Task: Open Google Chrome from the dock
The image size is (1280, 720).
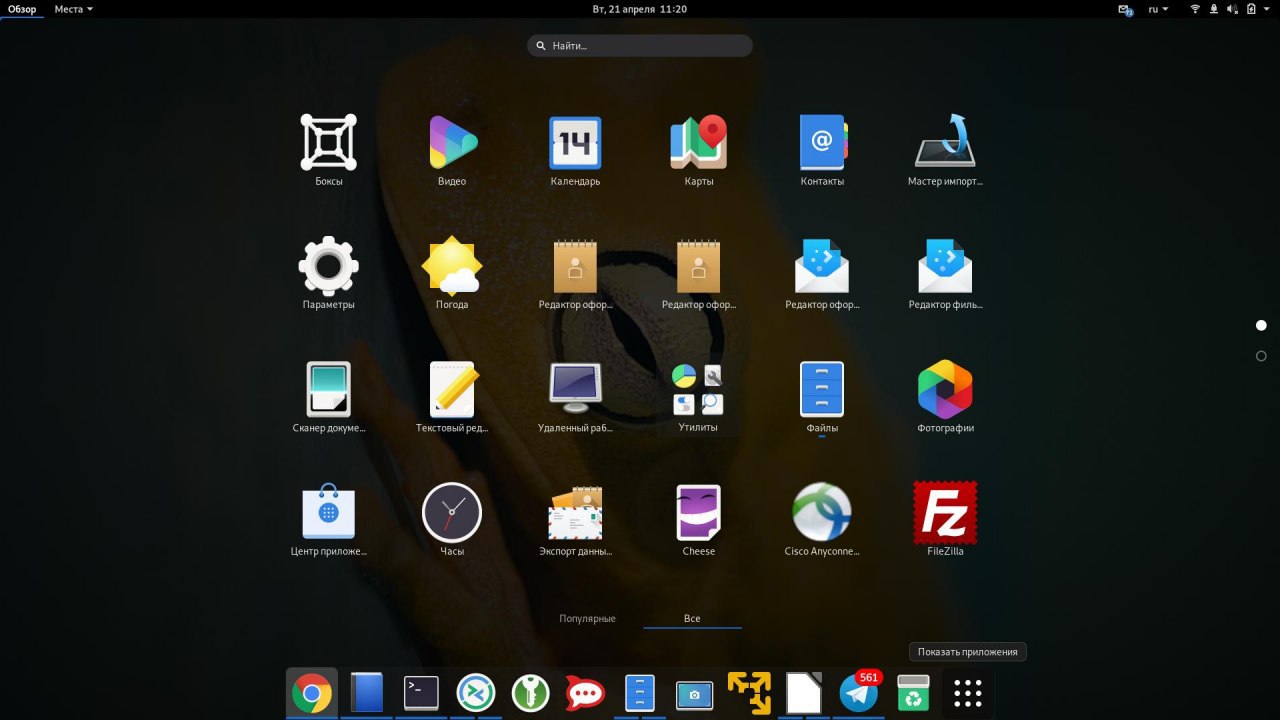Action: [x=312, y=693]
